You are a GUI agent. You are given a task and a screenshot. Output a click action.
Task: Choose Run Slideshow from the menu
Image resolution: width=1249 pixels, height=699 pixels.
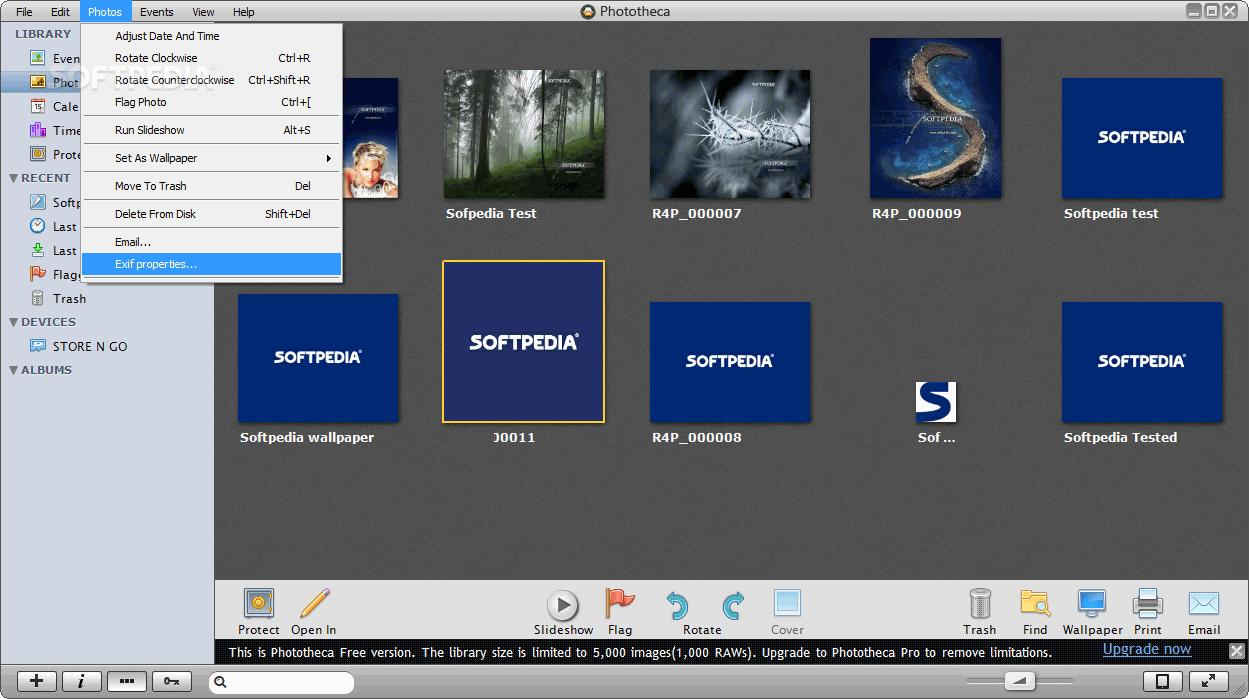(212, 130)
